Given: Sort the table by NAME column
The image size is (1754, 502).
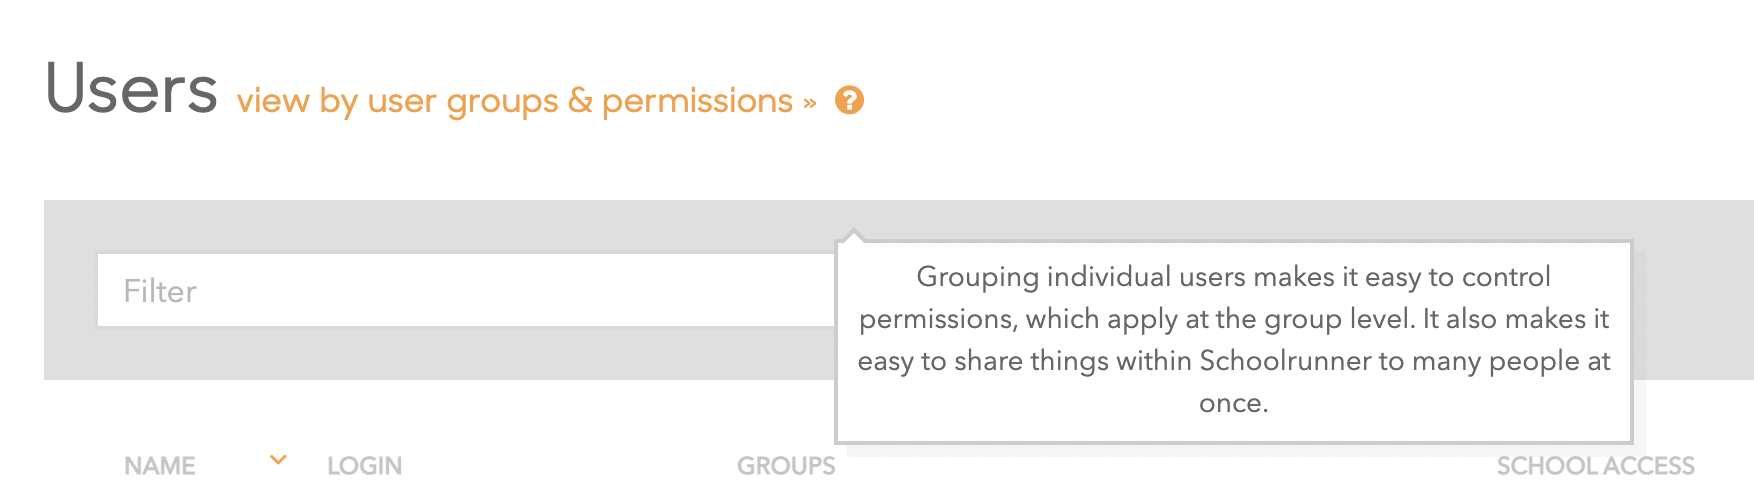Looking at the screenshot, I should 160,466.
